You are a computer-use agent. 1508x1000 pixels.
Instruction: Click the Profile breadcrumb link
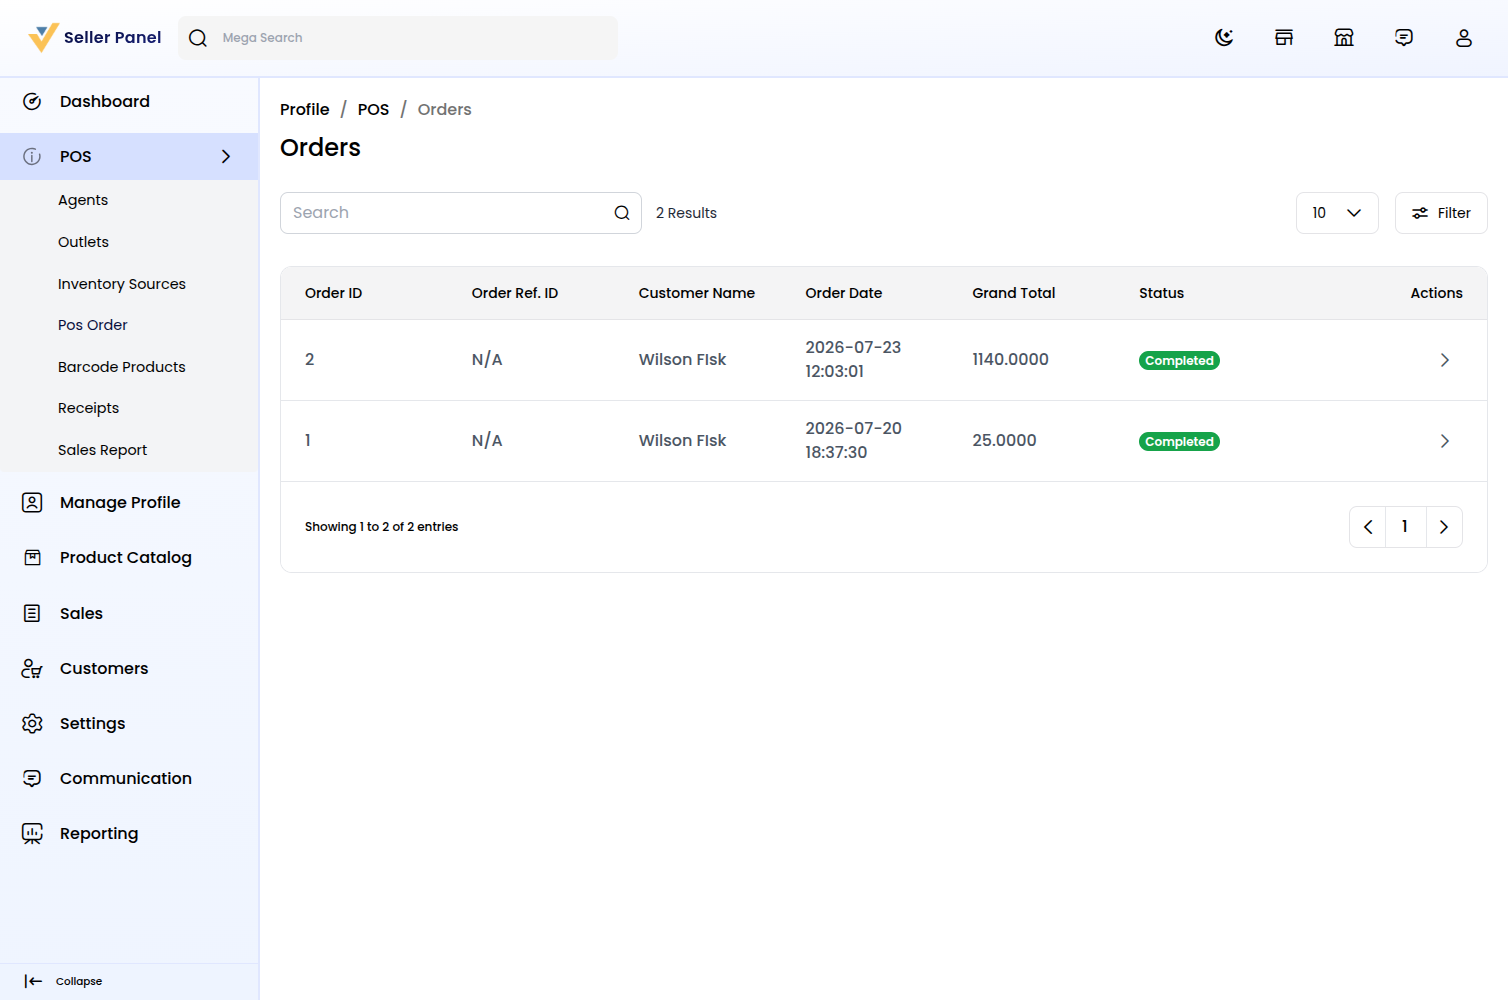tap(304, 109)
